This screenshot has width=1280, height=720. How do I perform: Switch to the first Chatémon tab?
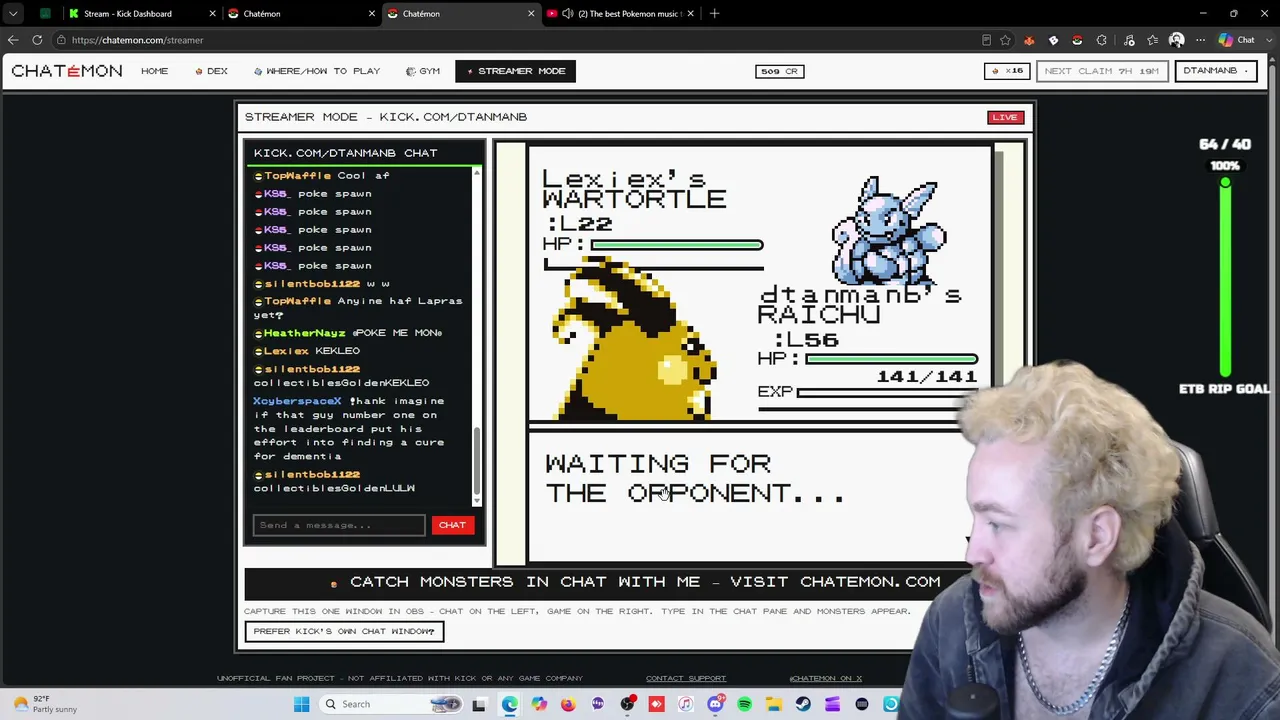(x=300, y=13)
